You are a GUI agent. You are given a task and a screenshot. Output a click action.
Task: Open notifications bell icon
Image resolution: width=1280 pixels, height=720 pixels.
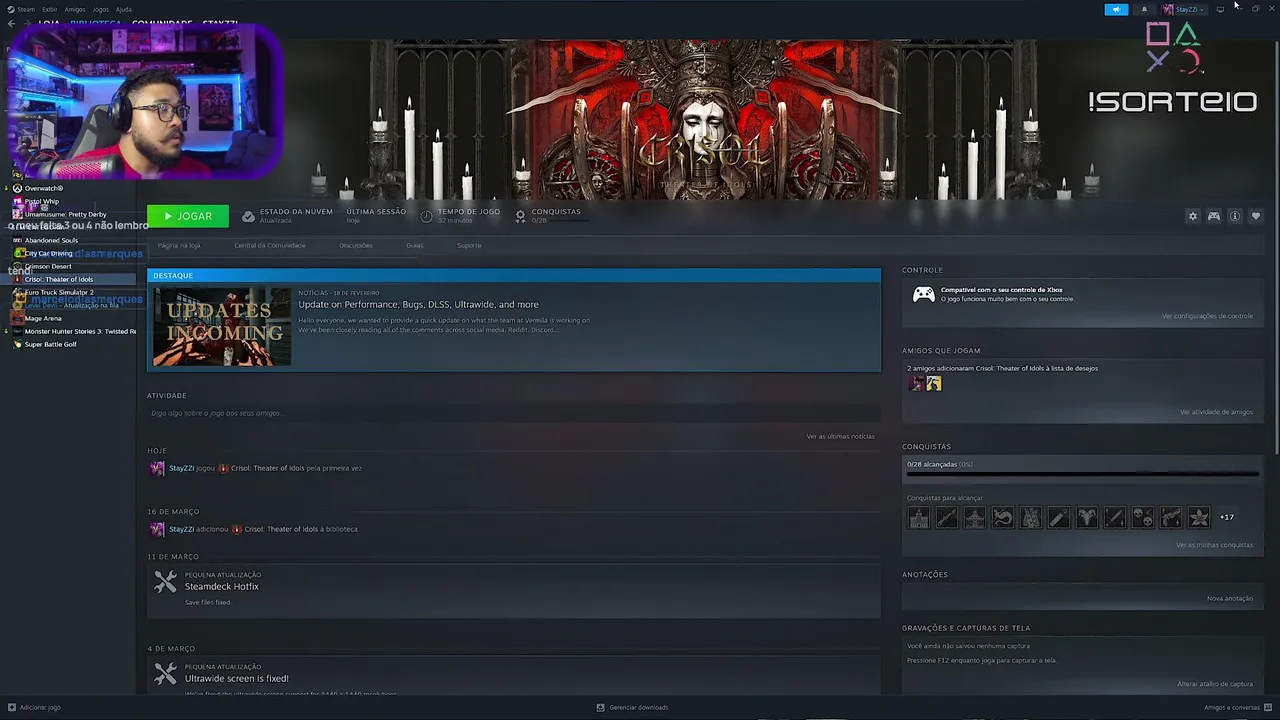click(x=1144, y=9)
